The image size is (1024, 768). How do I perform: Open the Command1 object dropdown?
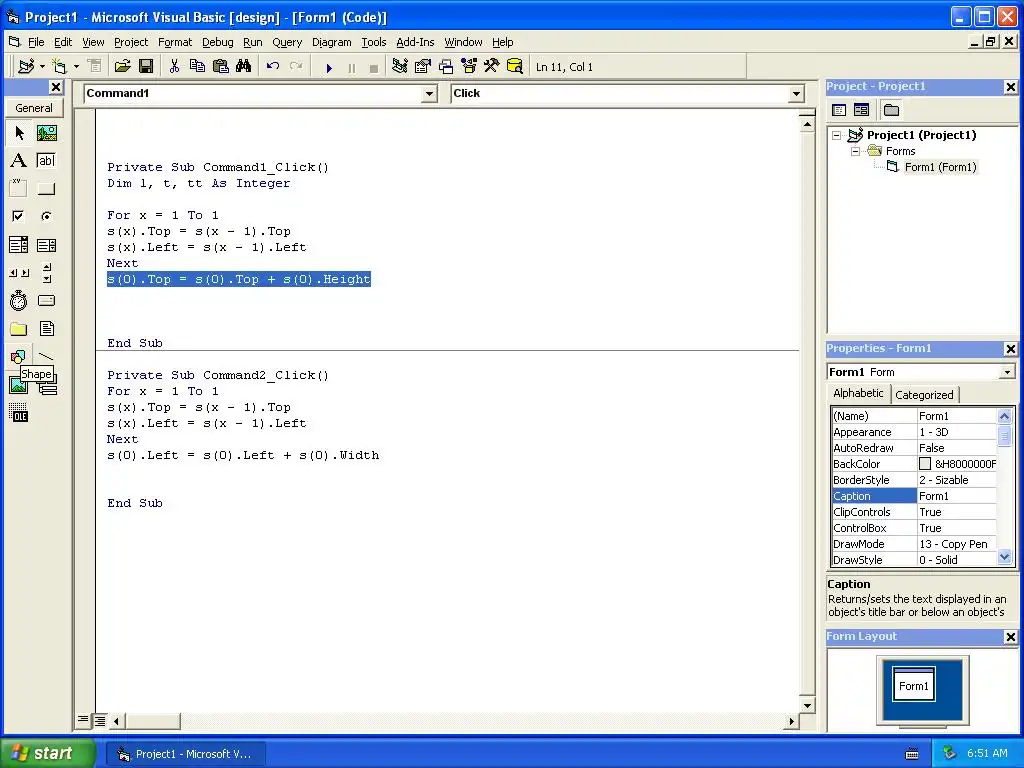coord(429,94)
